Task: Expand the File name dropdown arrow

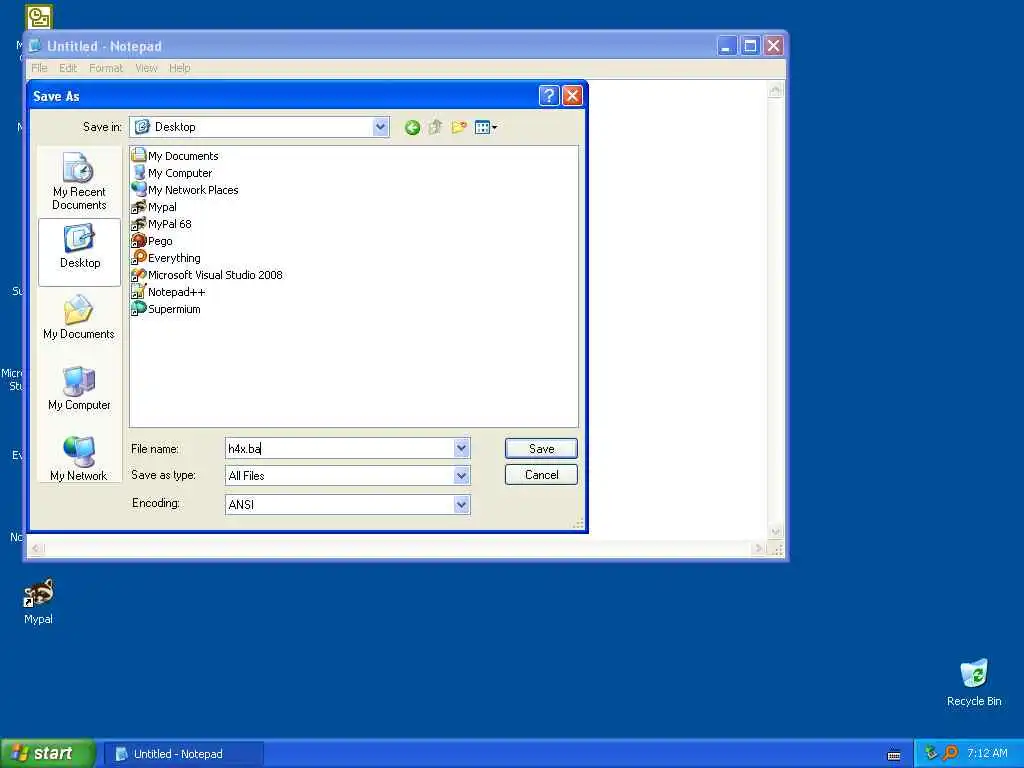Action: click(461, 448)
